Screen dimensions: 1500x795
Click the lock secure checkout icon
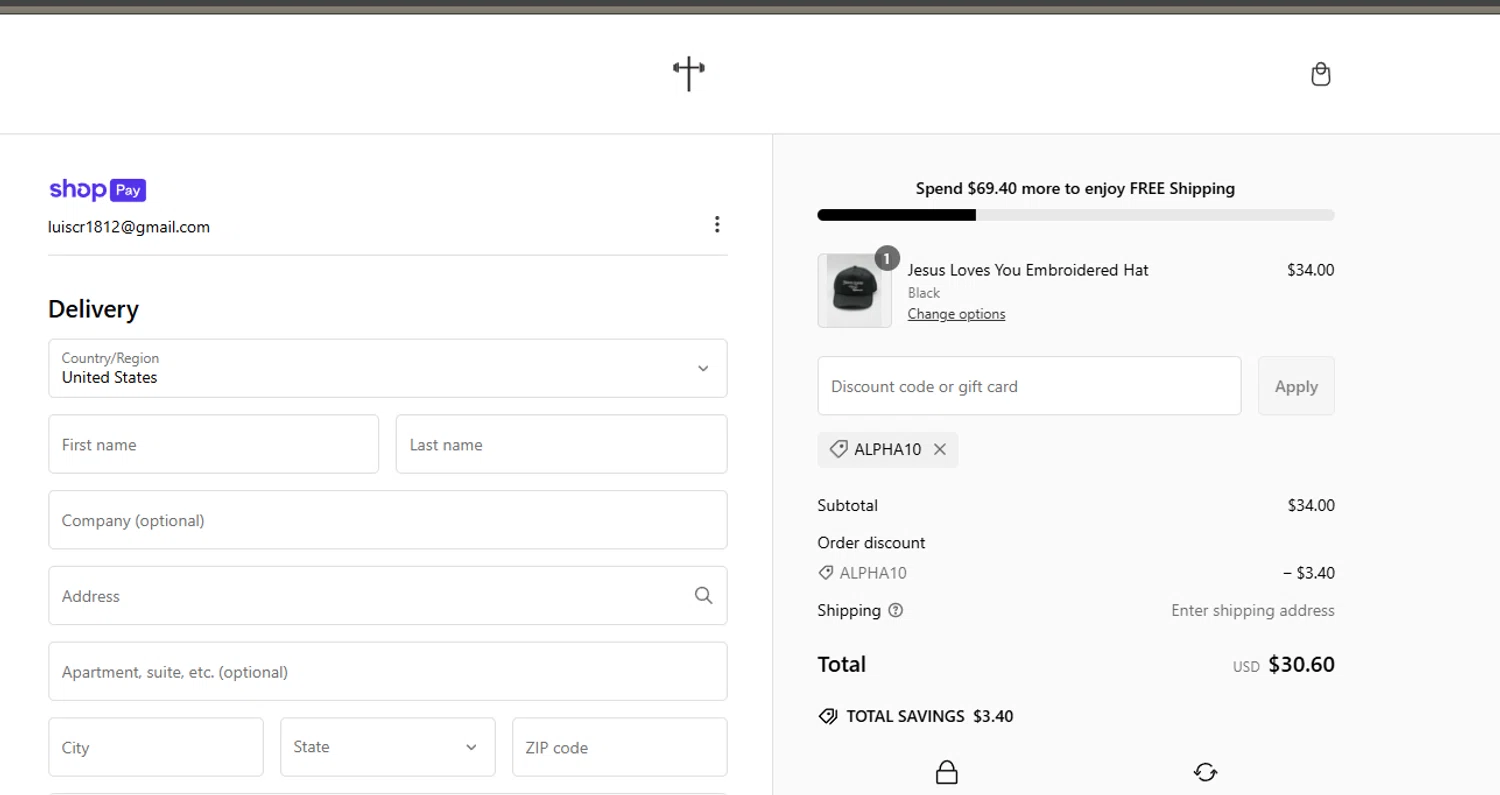pyautogui.click(x=946, y=772)
